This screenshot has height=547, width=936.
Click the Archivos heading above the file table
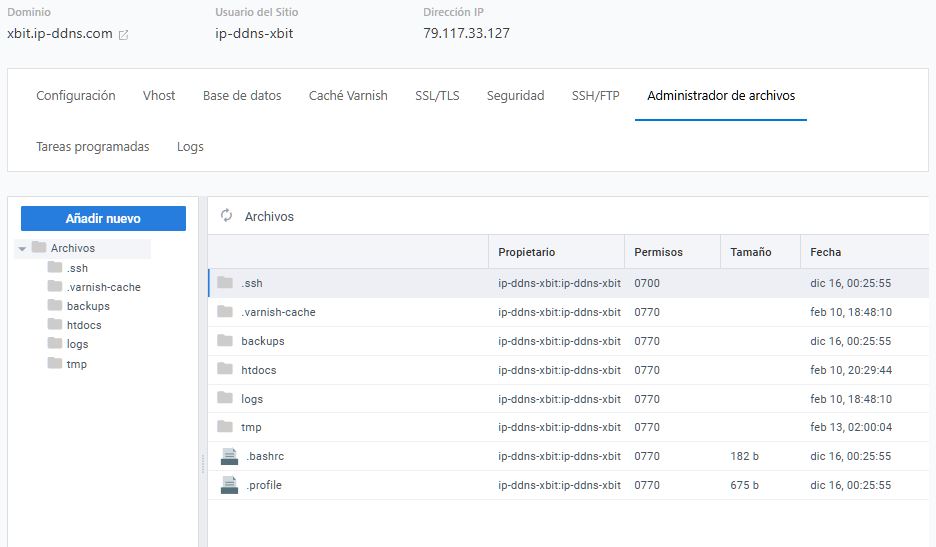[269, 216]
